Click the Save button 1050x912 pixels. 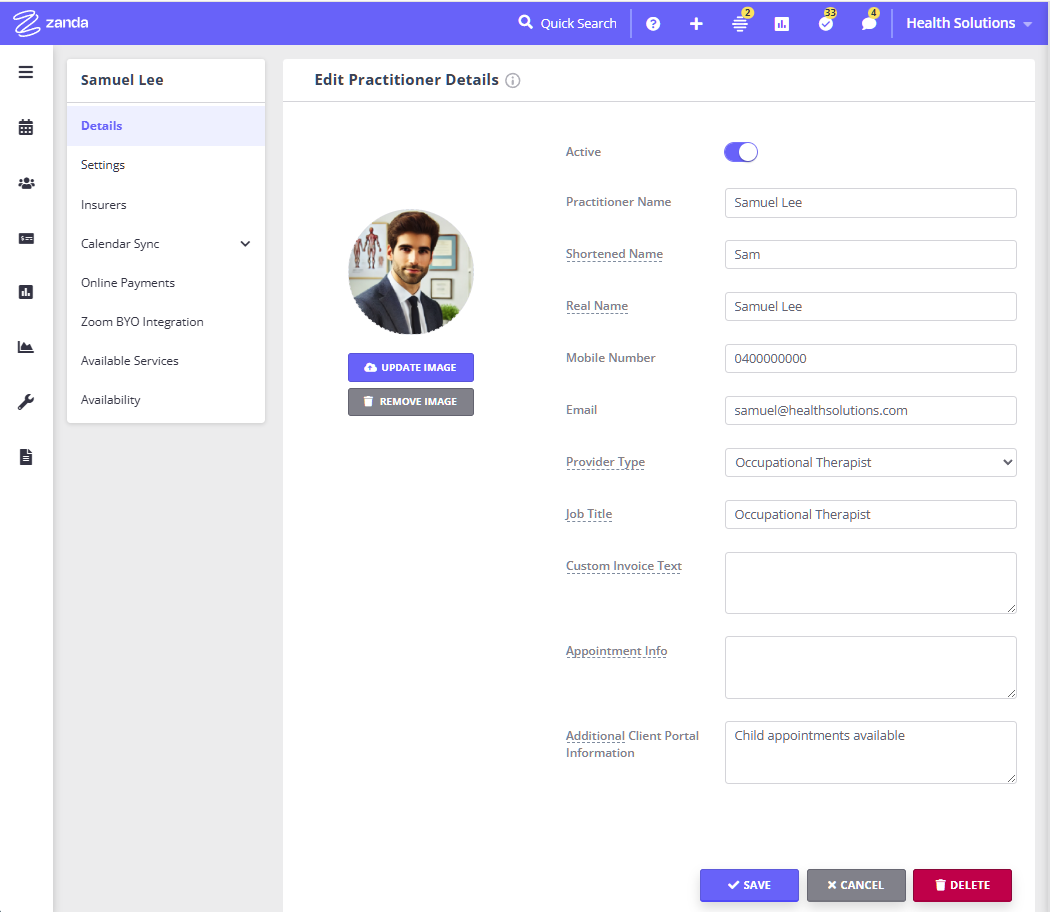(749, 885)
